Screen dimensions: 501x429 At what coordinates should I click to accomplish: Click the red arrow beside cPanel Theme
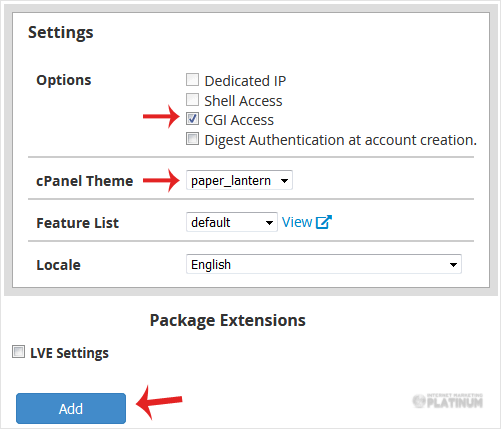tap(161, 180)
